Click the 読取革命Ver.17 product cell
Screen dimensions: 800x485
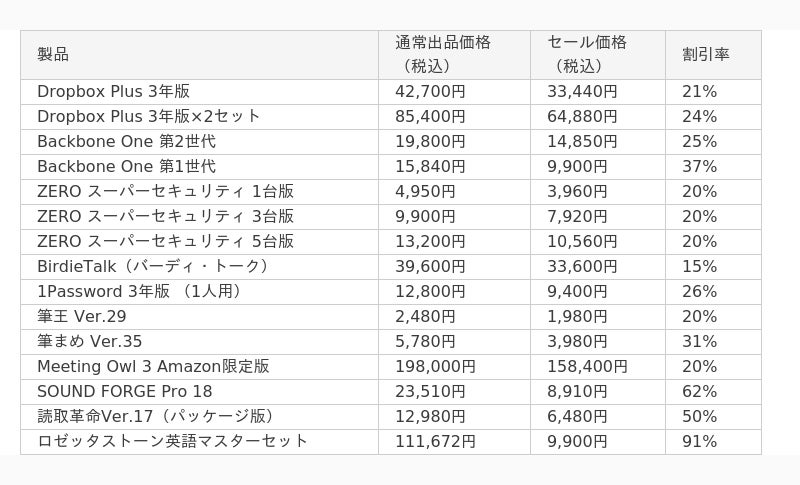(x=199, y=417)
